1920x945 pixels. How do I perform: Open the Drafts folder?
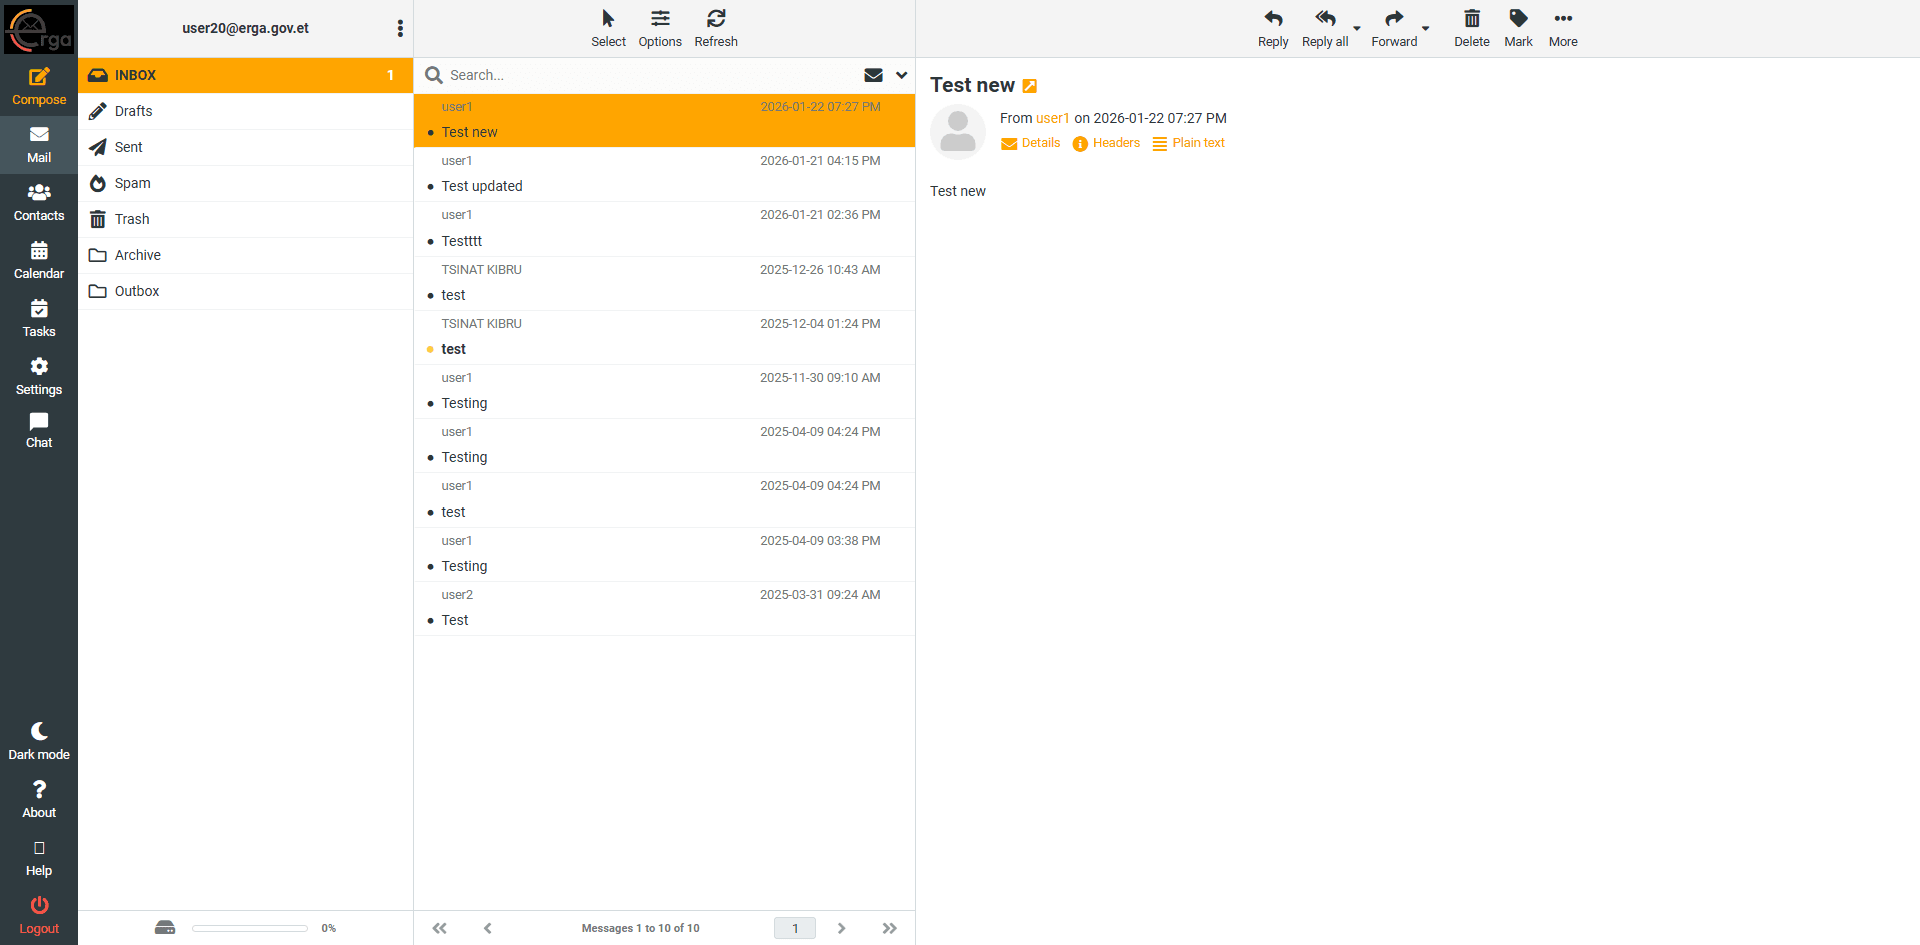pos(246,111)
